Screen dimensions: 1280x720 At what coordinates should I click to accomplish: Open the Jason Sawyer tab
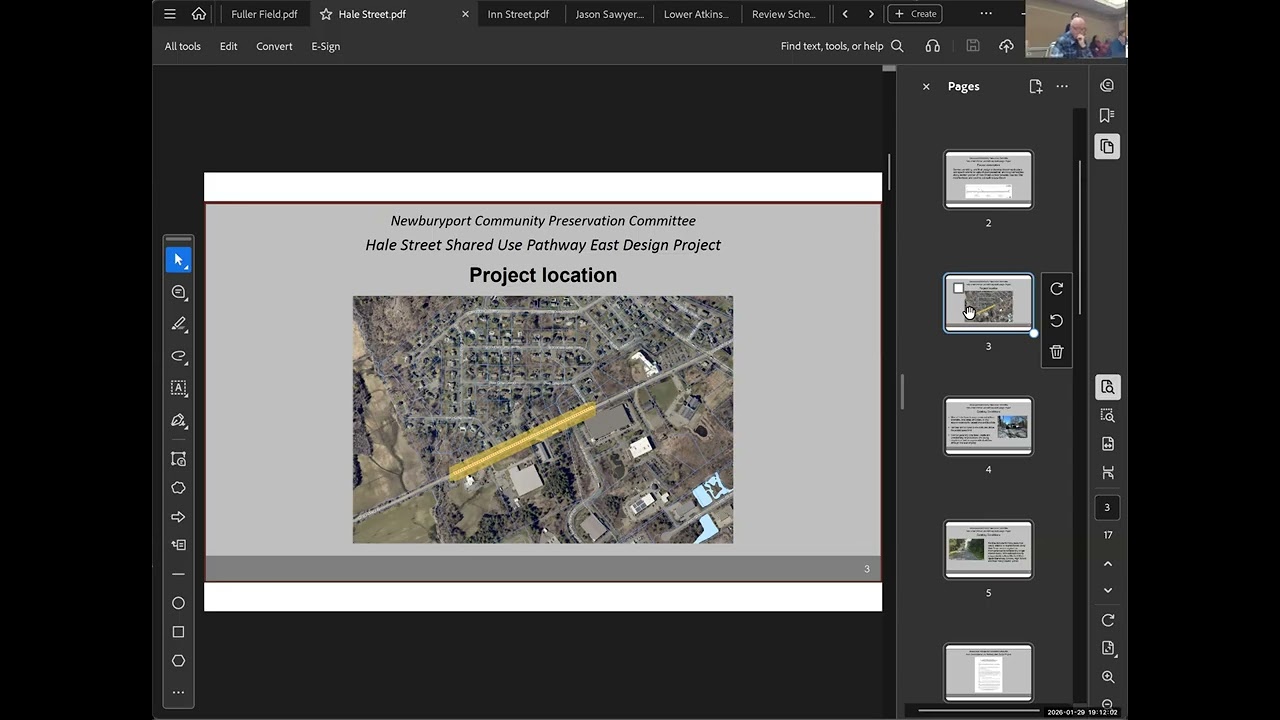coord(609,14)
